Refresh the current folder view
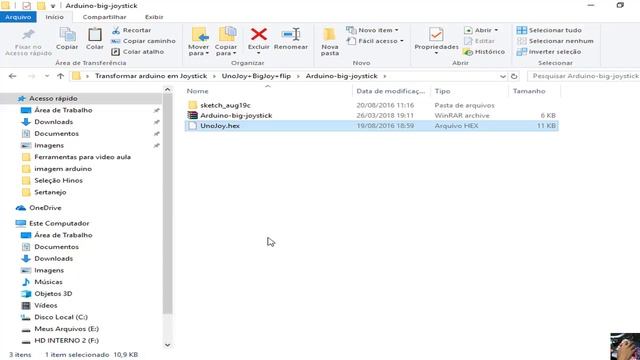 [x=514, y=76]
